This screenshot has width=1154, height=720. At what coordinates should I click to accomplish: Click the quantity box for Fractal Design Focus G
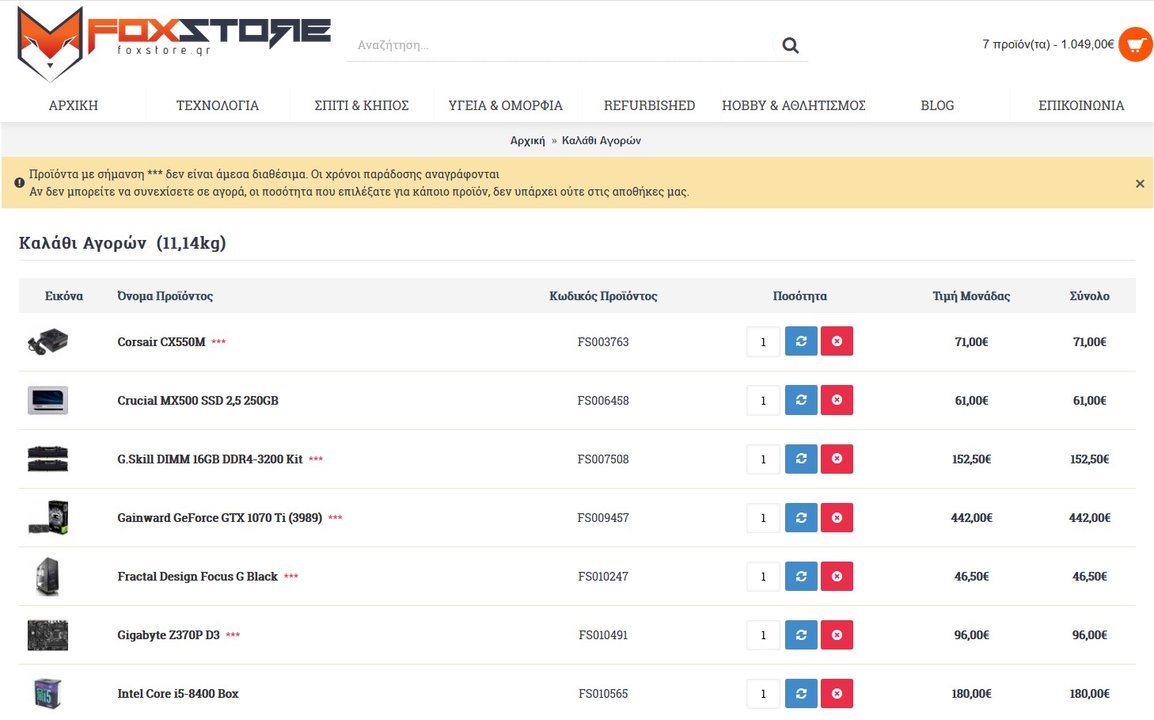(x=763, y=576)
